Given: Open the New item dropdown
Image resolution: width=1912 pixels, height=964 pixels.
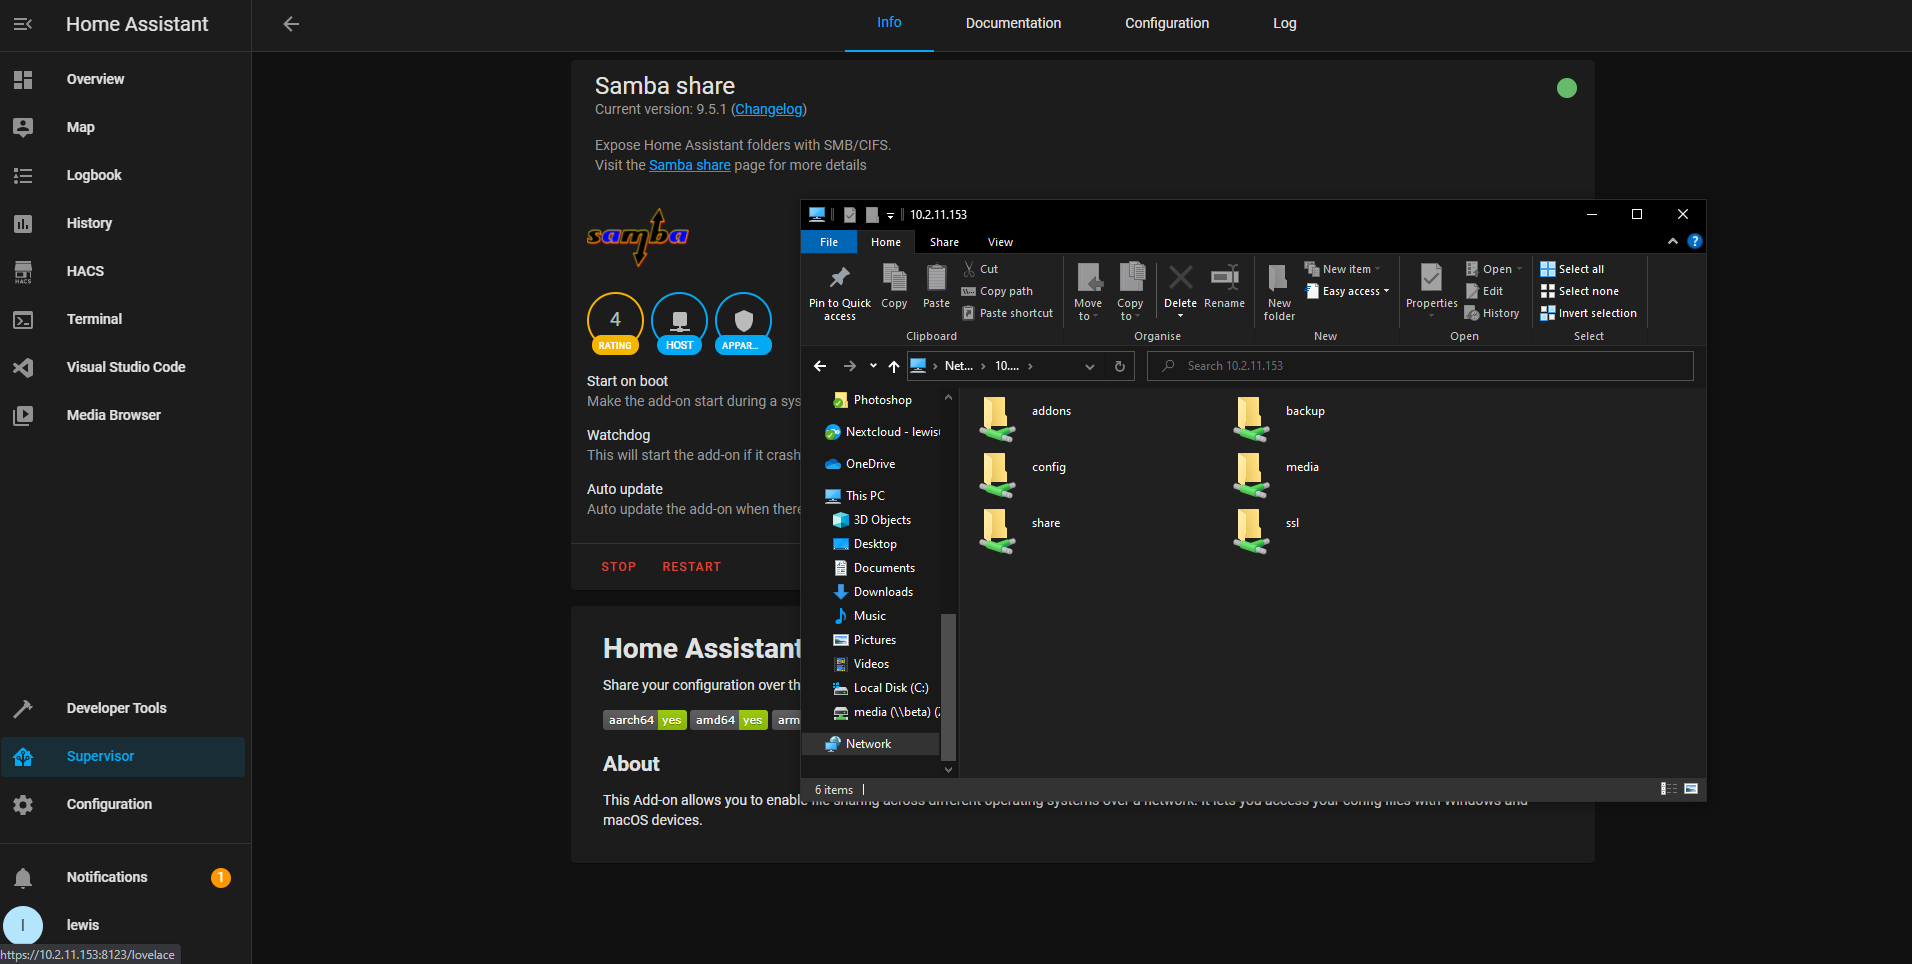Looking at the screenshot, I should pyautogui.click(x=1343, y=269).
